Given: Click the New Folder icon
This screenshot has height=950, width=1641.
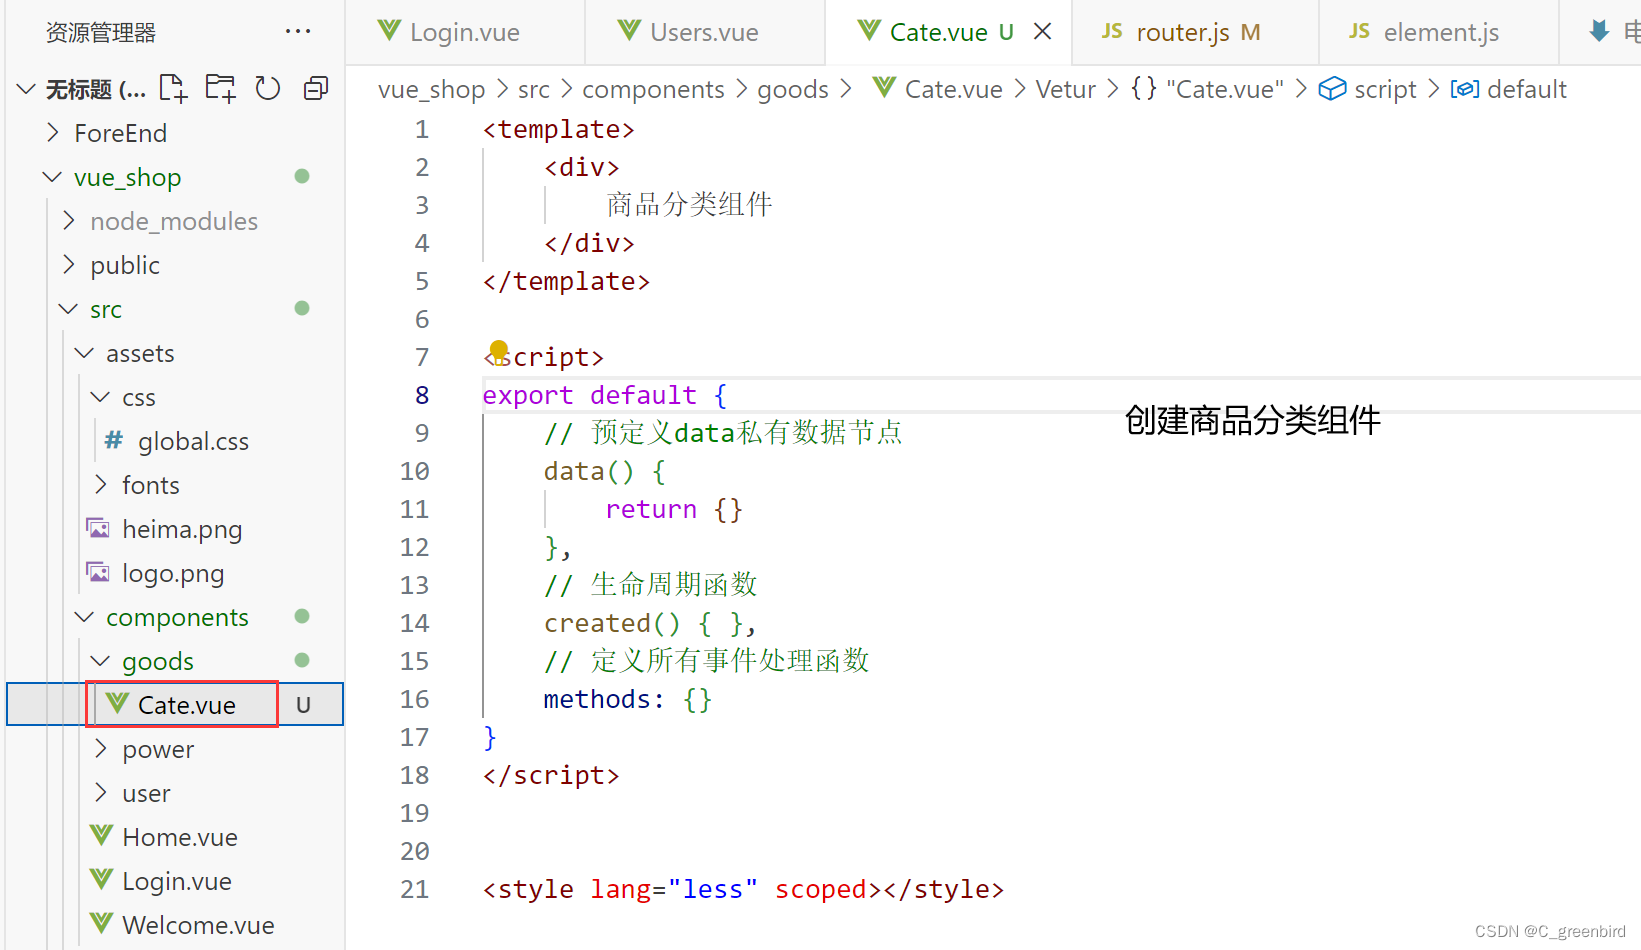Looking at the screenshot, I should point(221,89).
